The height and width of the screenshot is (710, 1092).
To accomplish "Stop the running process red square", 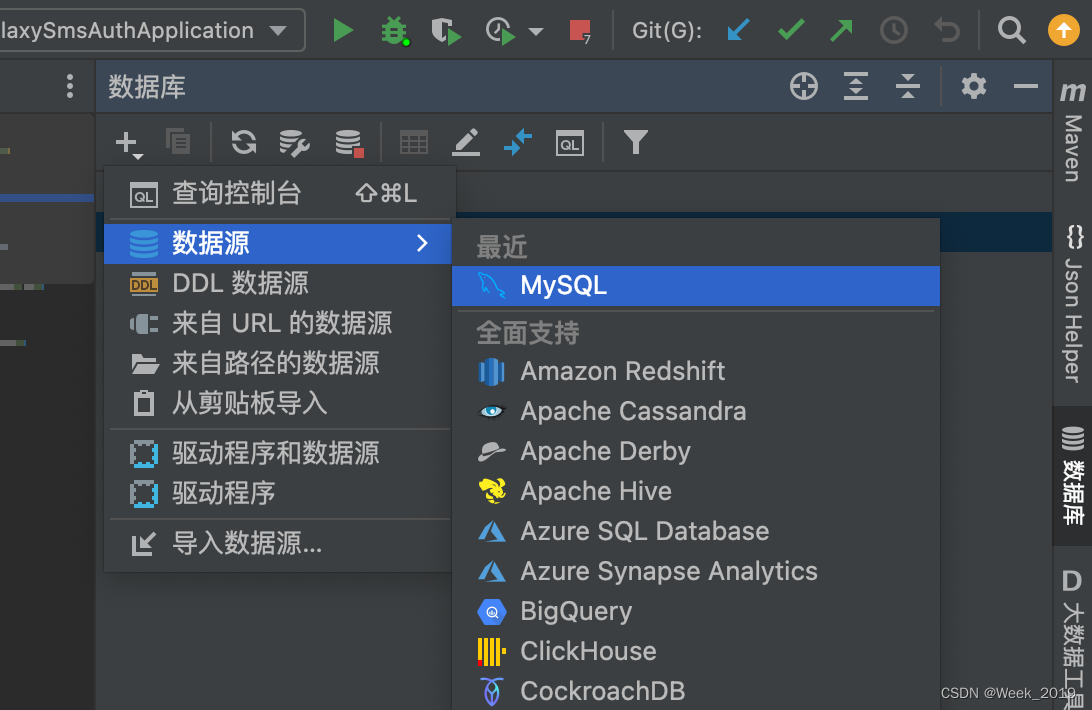I will pos(579,31).
